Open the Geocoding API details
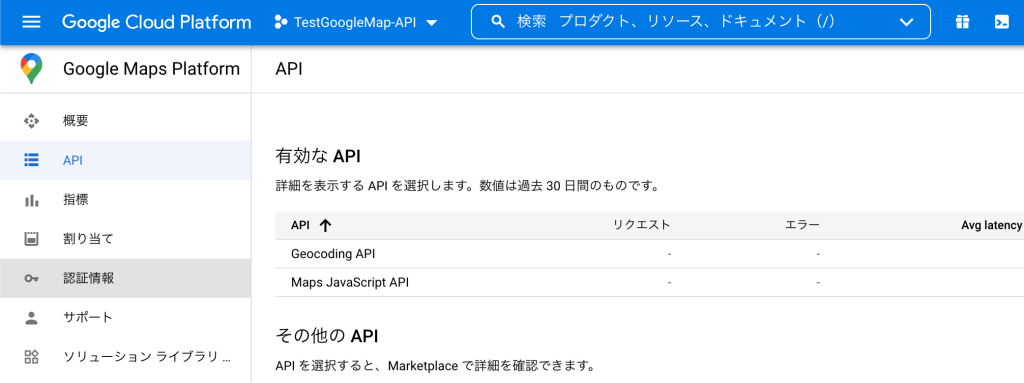 tap(333, 254)
